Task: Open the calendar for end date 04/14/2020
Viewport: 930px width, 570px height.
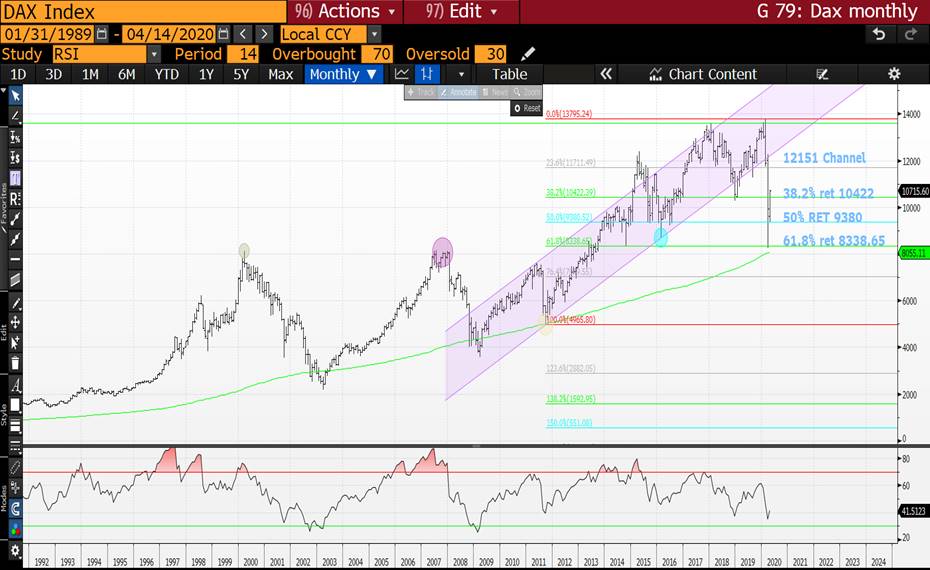Action: coord(224,34)
